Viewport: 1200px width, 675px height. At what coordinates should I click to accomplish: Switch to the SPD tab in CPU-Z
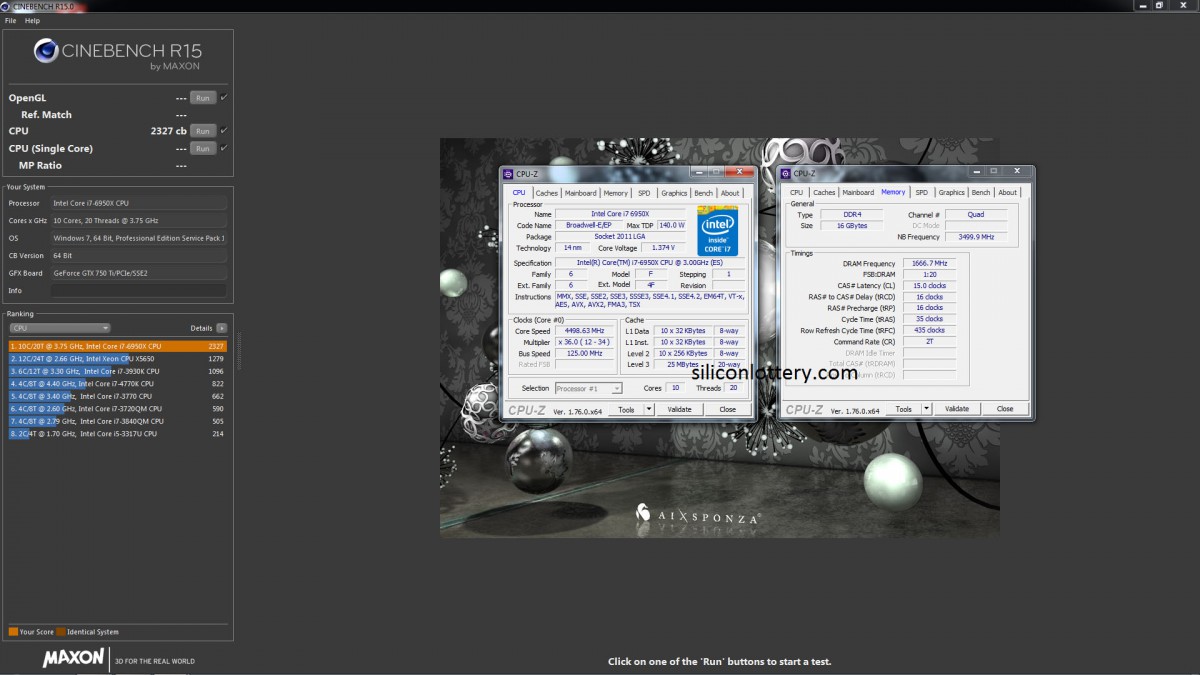643,192
